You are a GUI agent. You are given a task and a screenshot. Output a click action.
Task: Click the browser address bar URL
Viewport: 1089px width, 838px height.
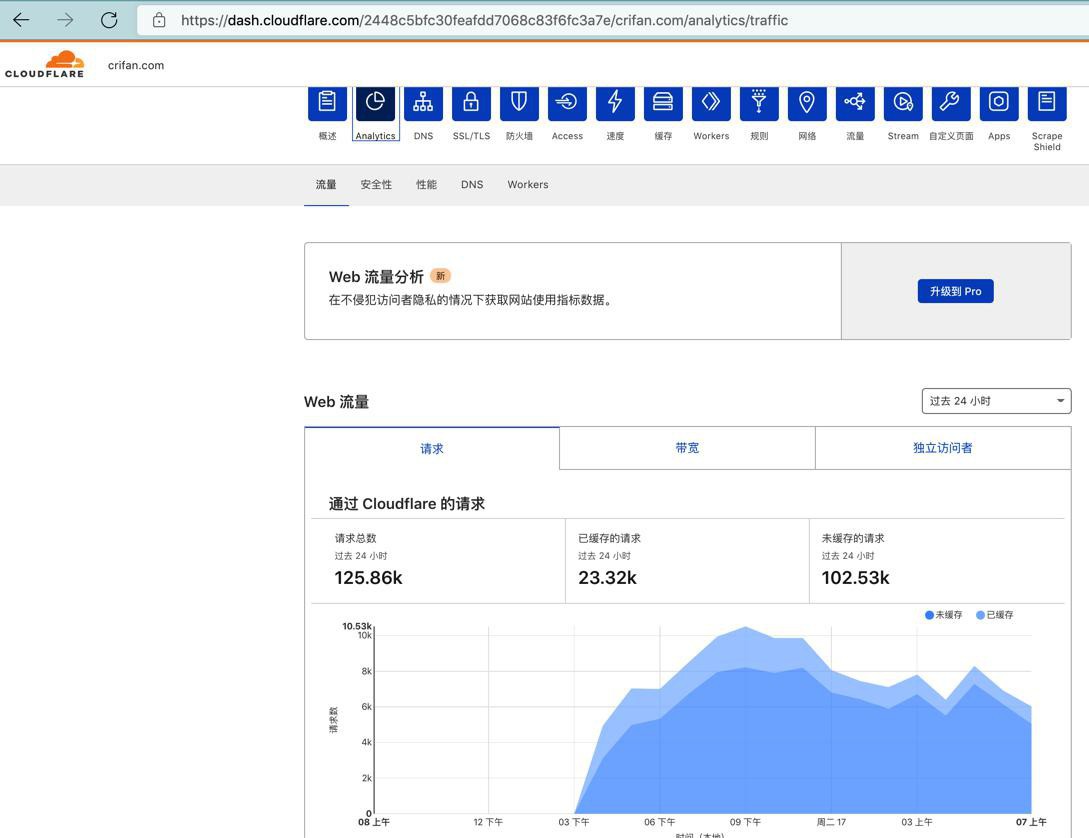pyautogui.click(x=484, y=20)
